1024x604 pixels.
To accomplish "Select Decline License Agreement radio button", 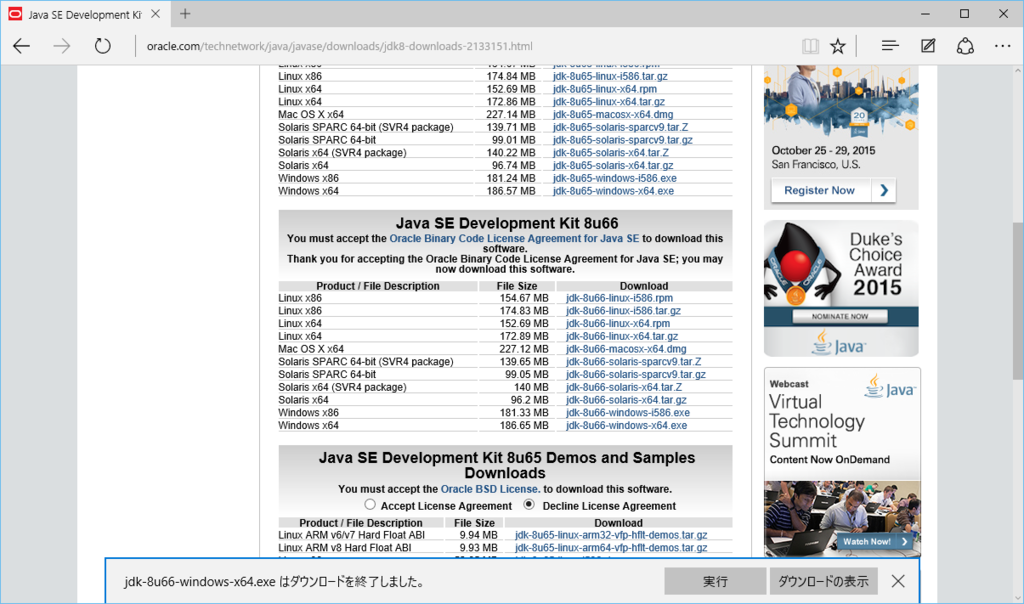I will pyautogui.click(x=529, y=505).
